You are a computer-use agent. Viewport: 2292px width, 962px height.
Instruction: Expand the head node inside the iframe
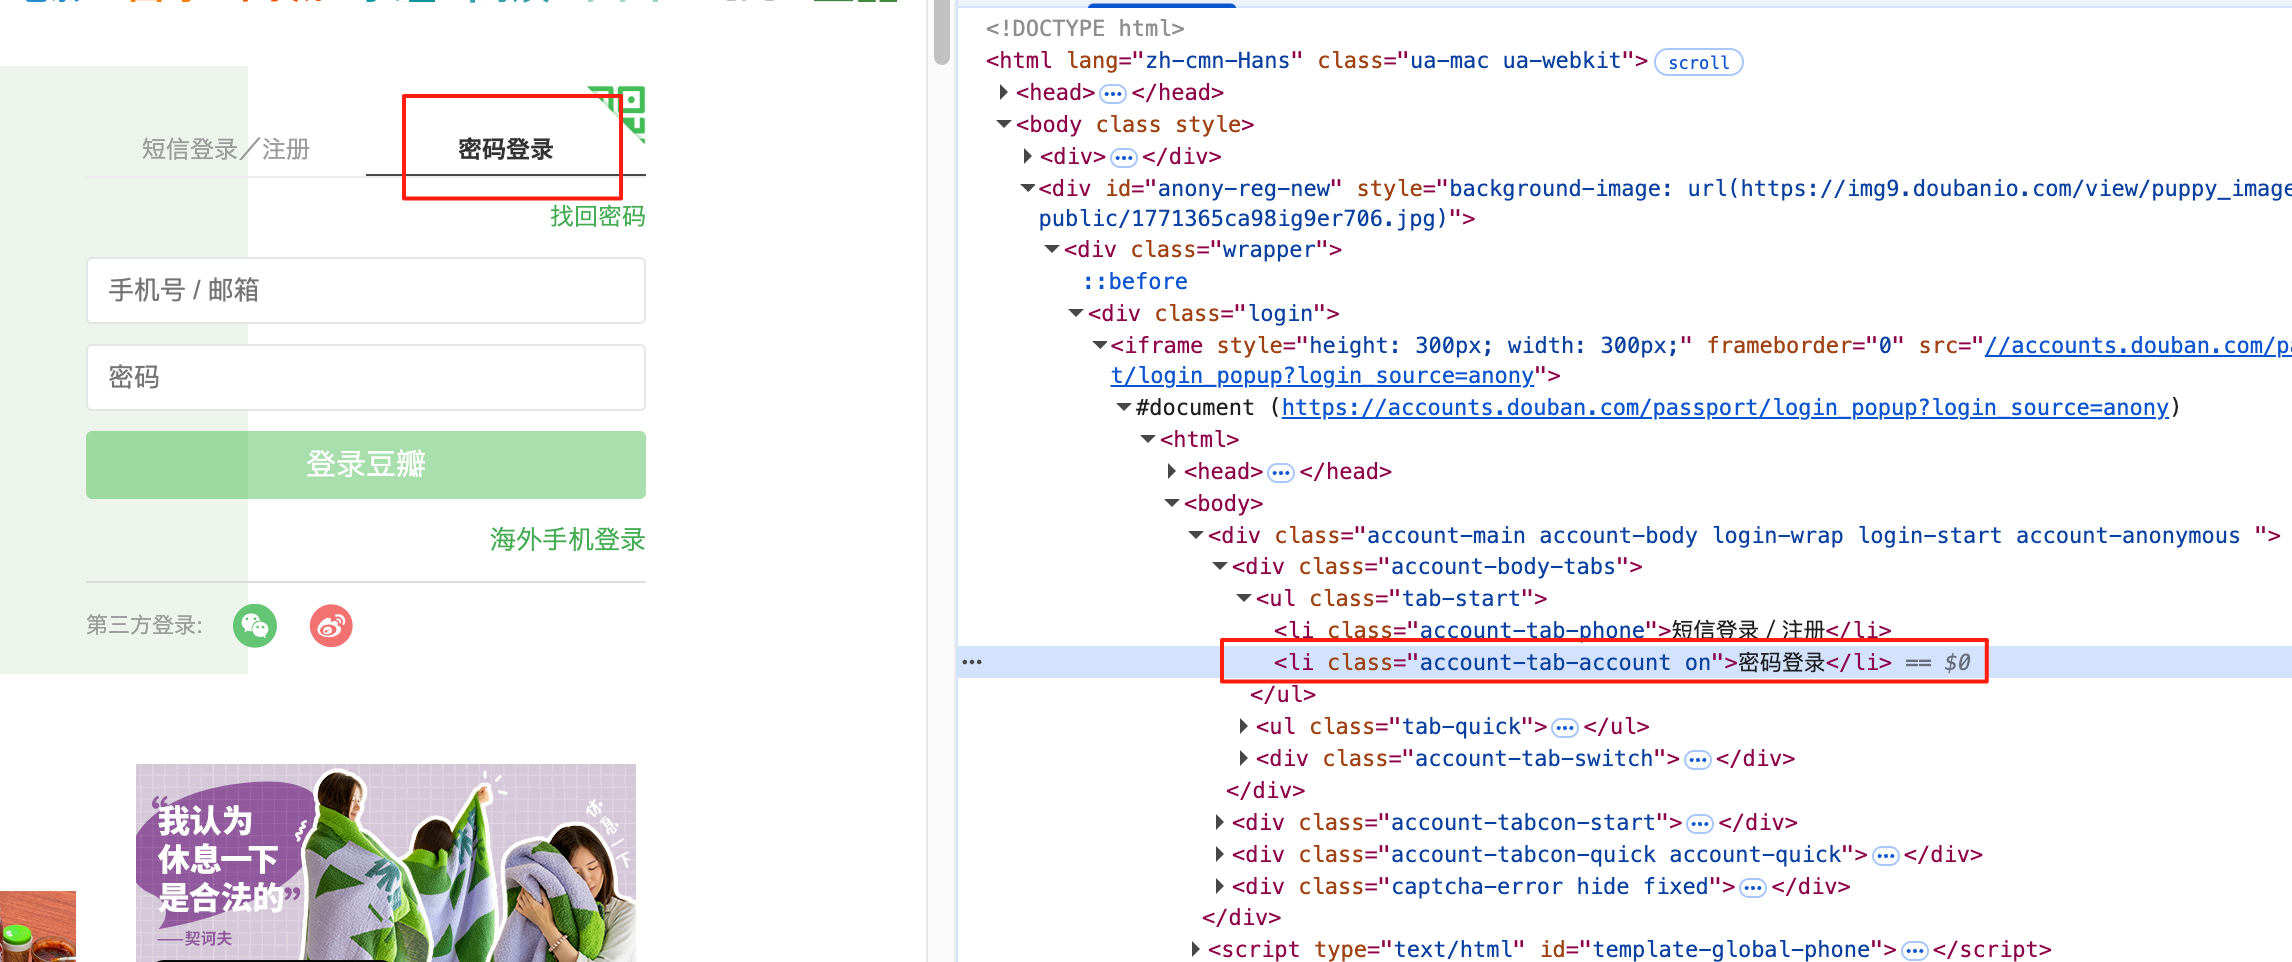[x=1172, y=471]
